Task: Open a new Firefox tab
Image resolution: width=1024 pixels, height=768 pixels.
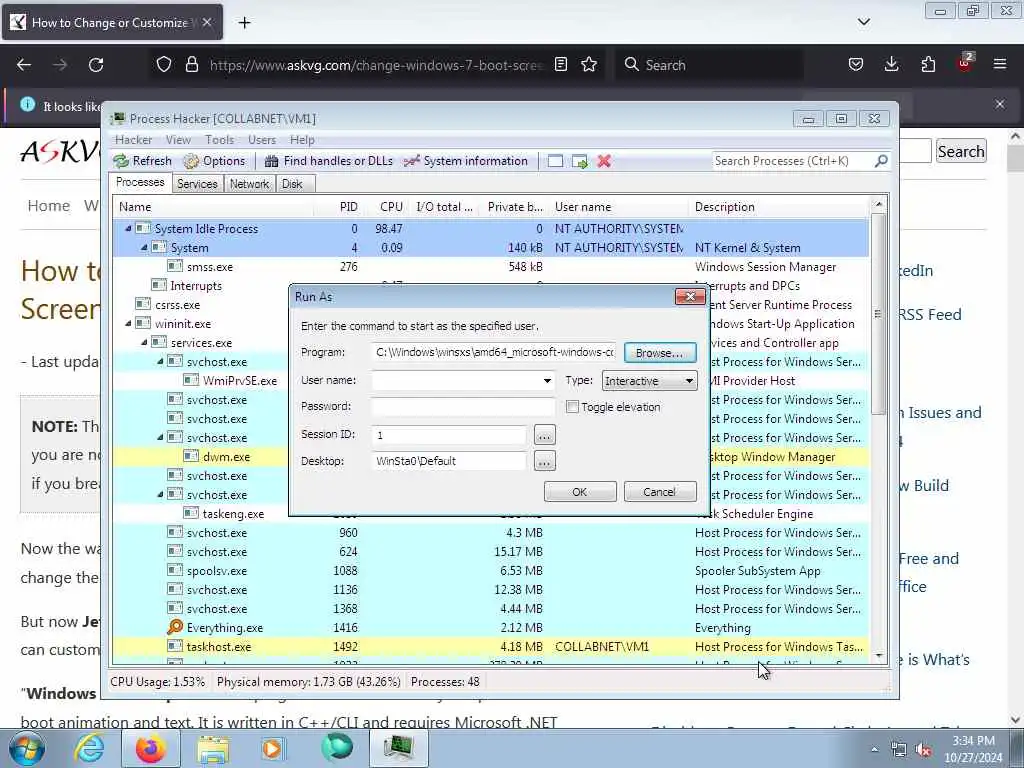Action: coord(244,23)
